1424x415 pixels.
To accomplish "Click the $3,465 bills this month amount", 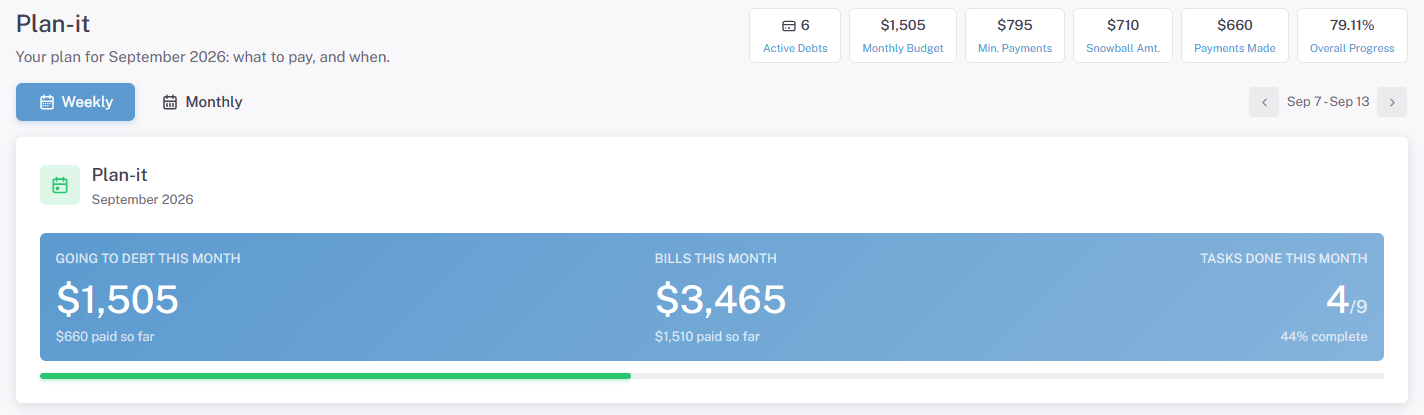I will (x=720, y=299).
